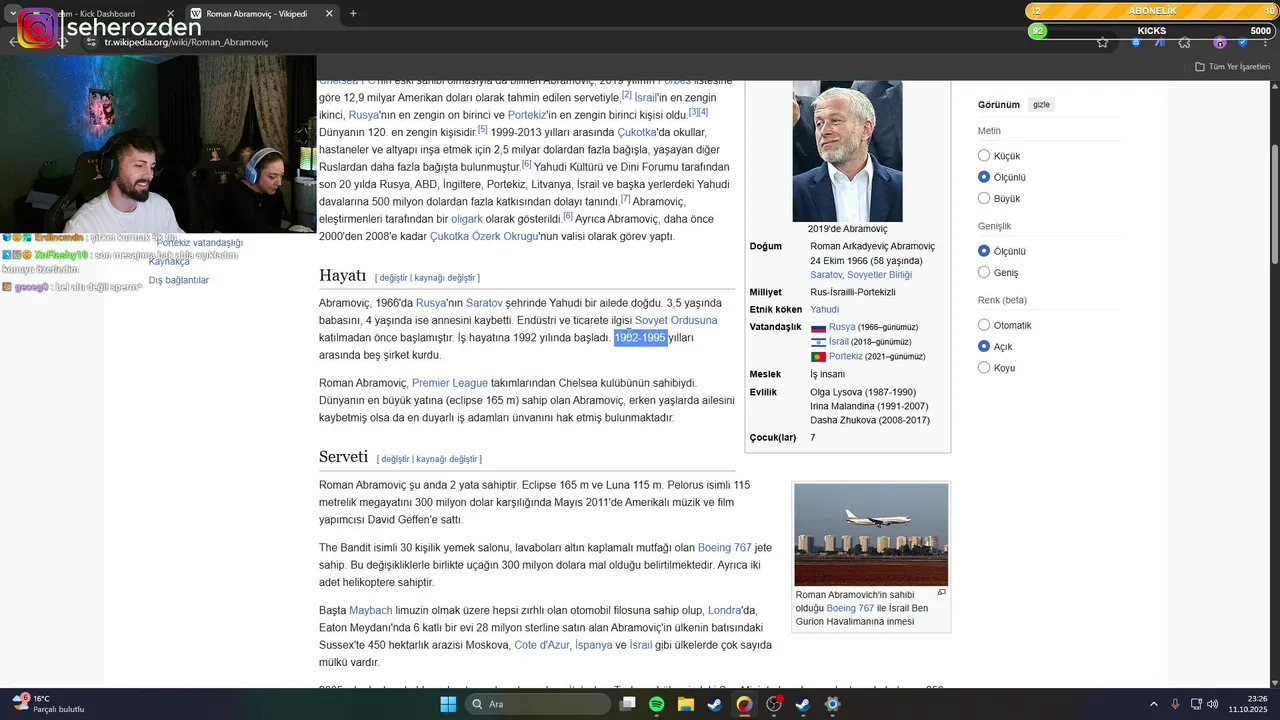Open the Çukotka Özerk Okrugu link

(x=484, y=237)
